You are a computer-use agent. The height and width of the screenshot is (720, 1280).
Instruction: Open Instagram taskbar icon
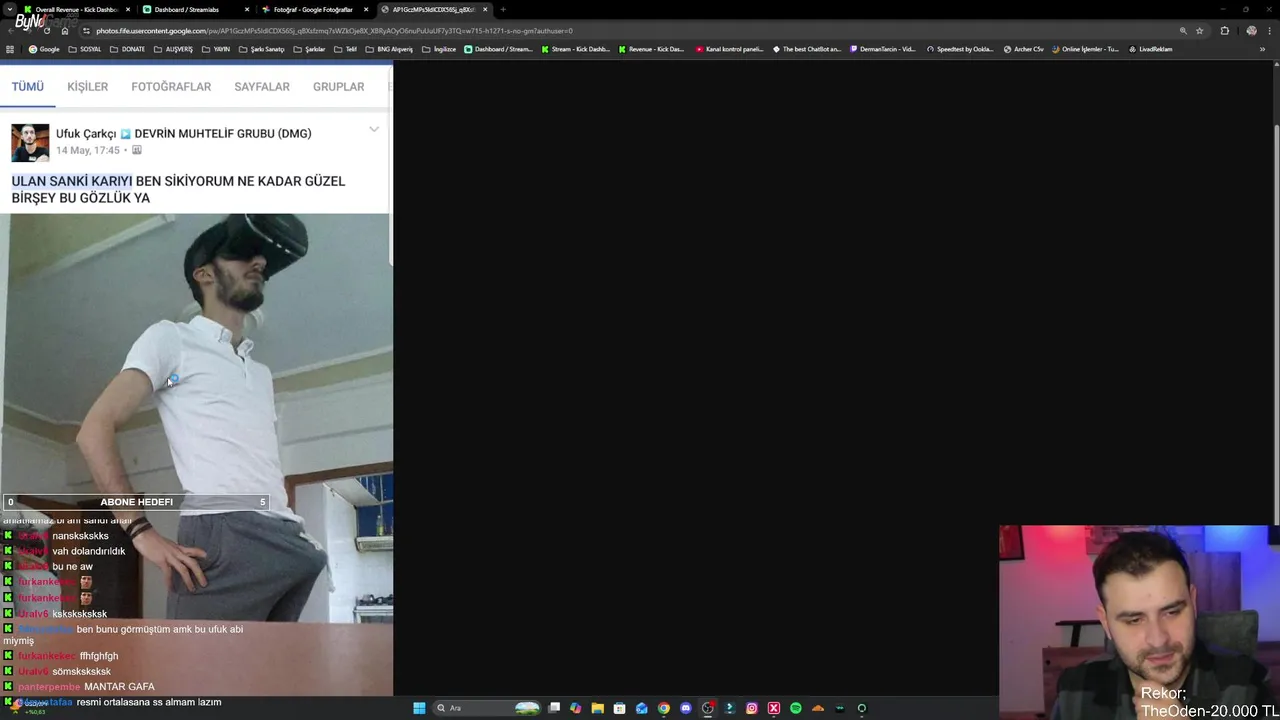tap(751, 708)
